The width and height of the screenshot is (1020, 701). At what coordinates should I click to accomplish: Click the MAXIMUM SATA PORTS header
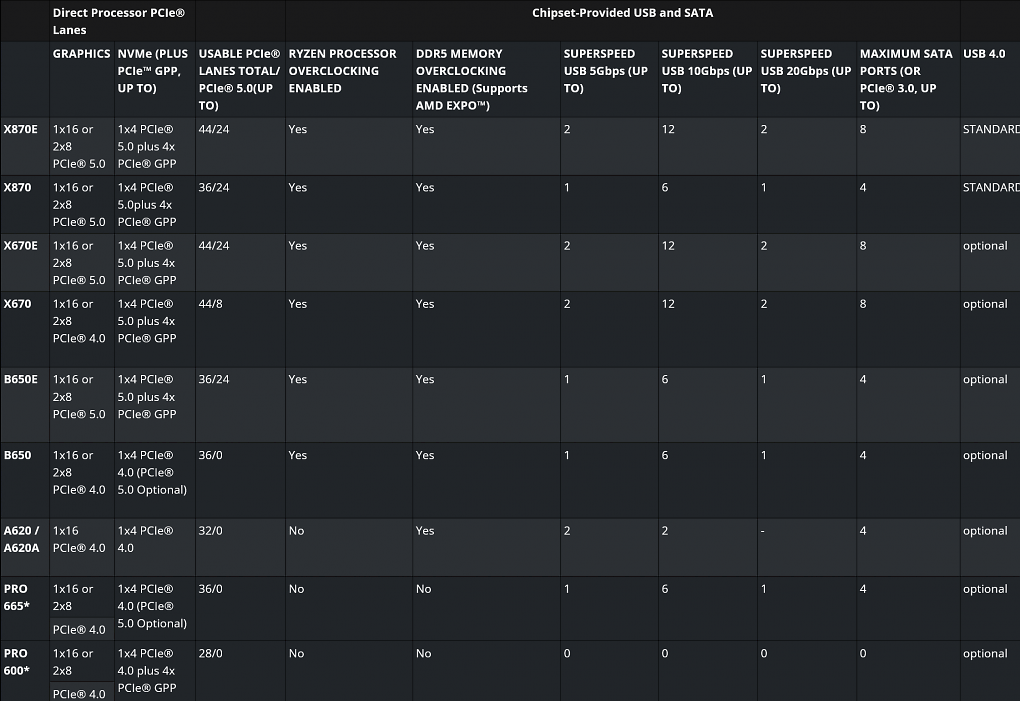click(906, 79)
